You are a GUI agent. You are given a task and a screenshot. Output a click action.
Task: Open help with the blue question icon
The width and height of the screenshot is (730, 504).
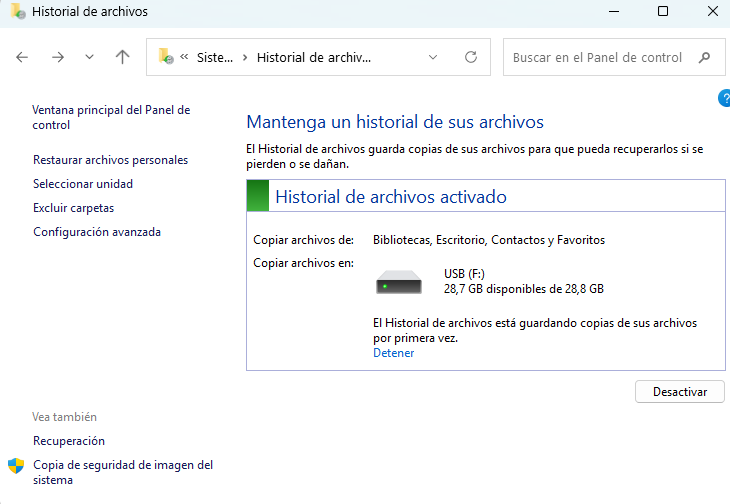(724, 98)
